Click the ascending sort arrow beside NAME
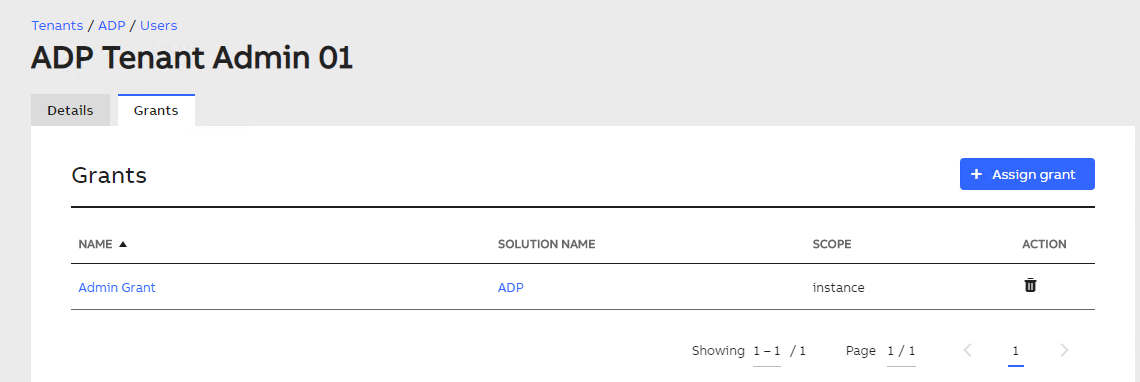1140x382 pixels. point(123,244)
